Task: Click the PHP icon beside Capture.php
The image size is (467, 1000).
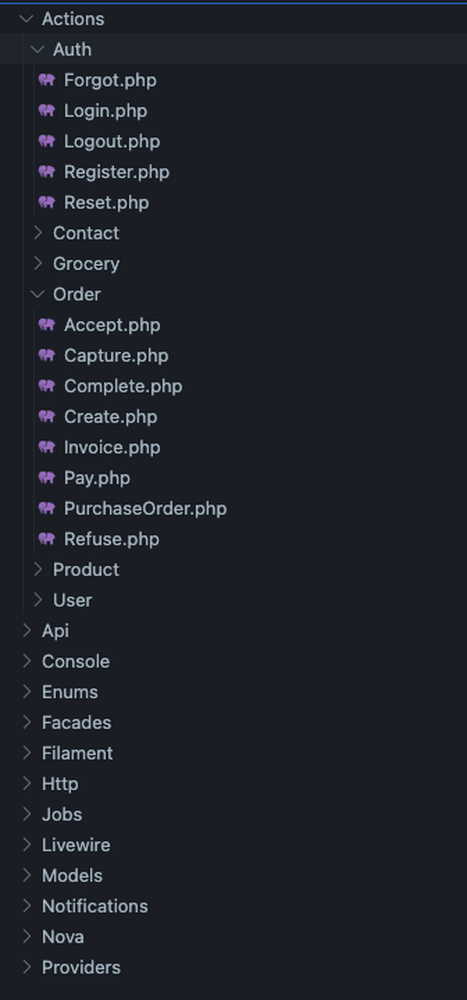Action: (47, 356)
